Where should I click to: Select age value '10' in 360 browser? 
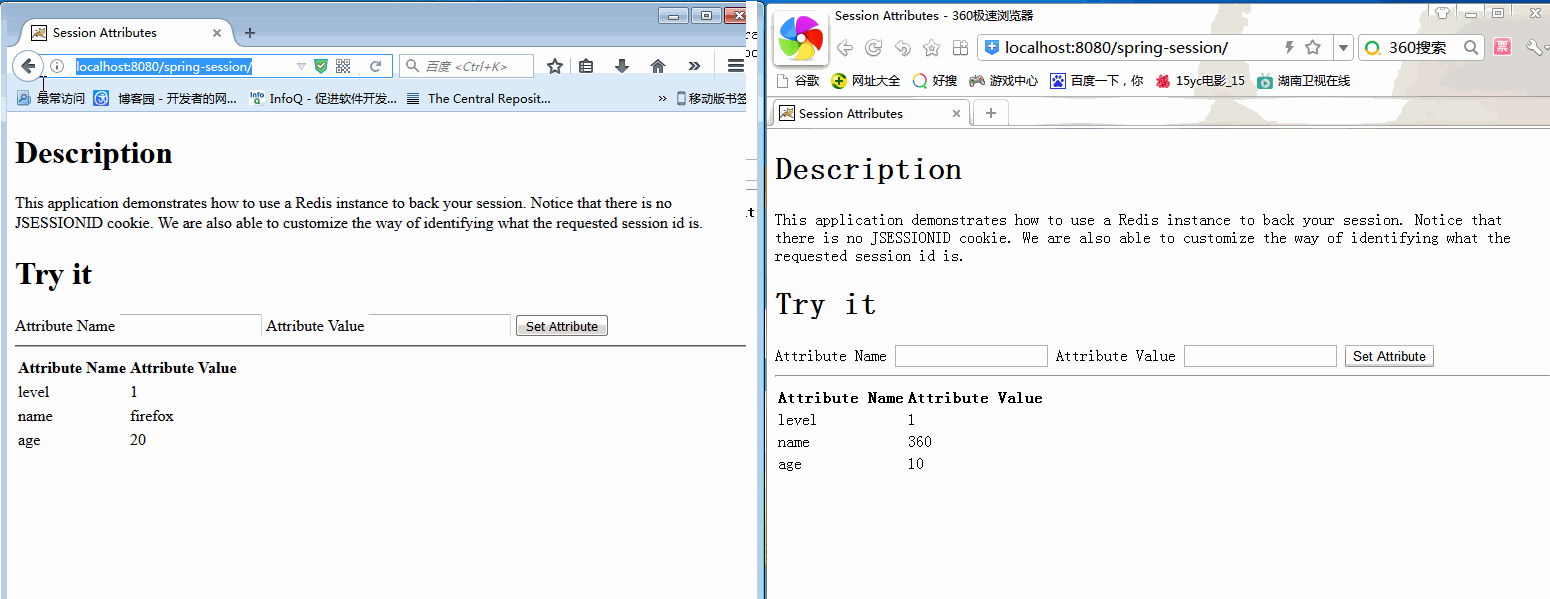click(916, 464)
